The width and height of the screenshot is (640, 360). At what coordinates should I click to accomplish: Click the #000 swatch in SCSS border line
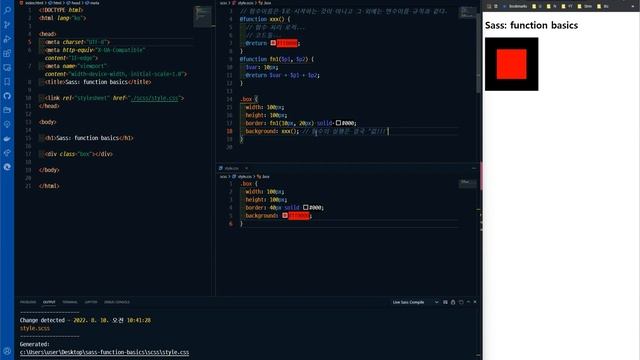pyautogui.click(x=338, y=123)
